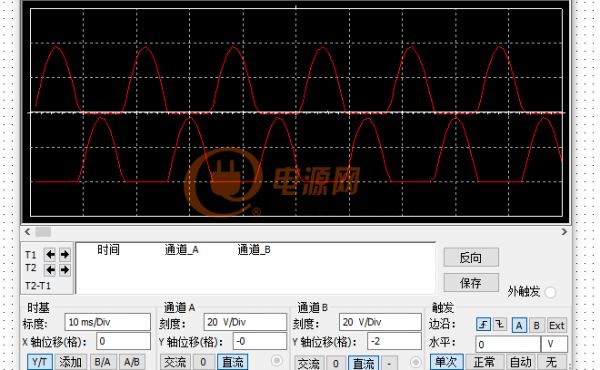Select 自动 (auto) trigger mode
This screenshot has height=370, width=600.
click(x=521, y=362)
